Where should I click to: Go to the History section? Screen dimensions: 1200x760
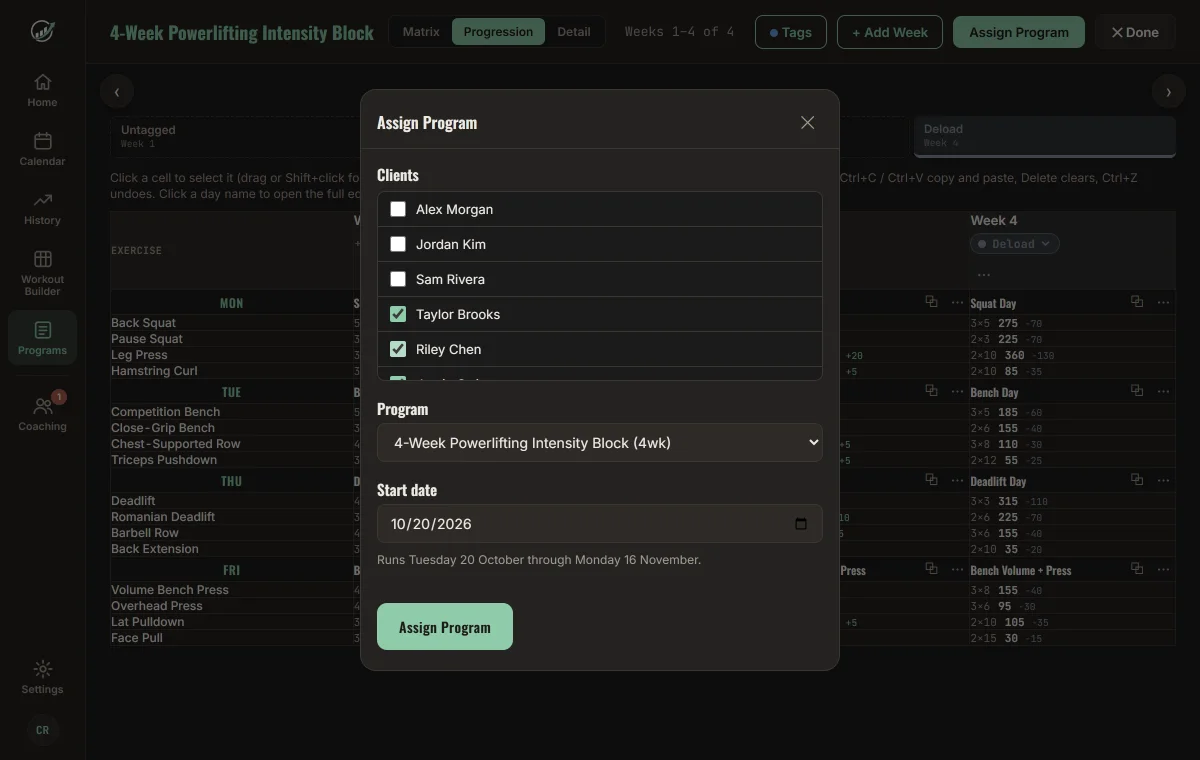tap(42, 208)
